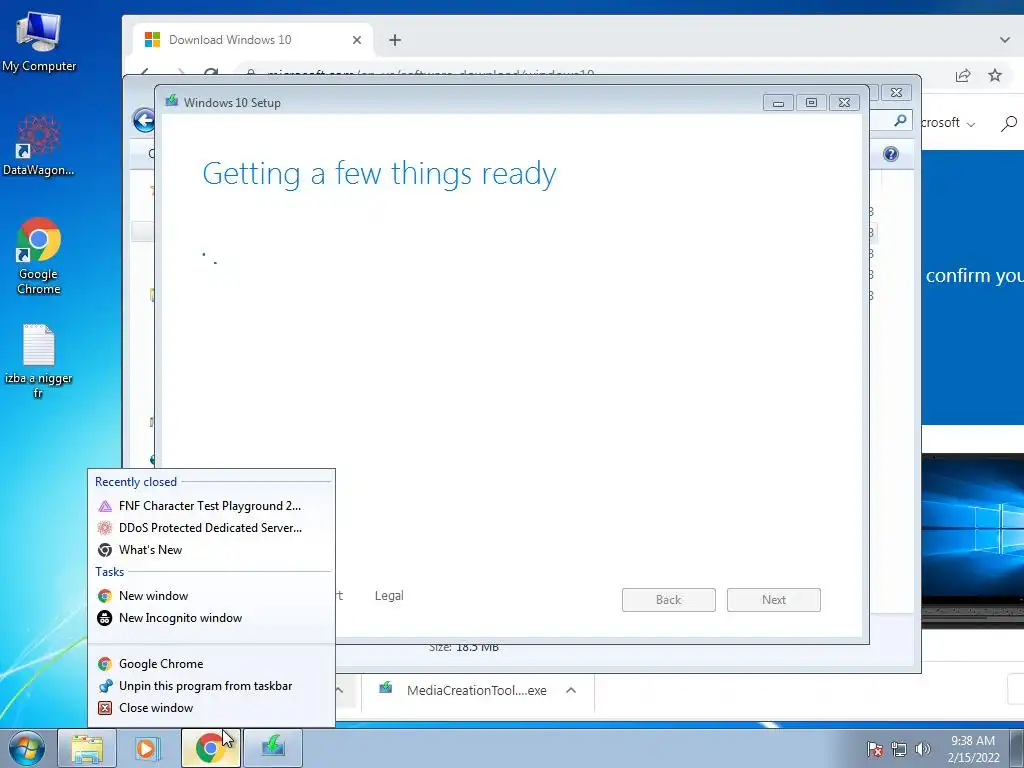Image resolution: width=1024 pixels, height=768 pixels.
Task: Open the DataWagon desktop shortcut
Action: 39,145
